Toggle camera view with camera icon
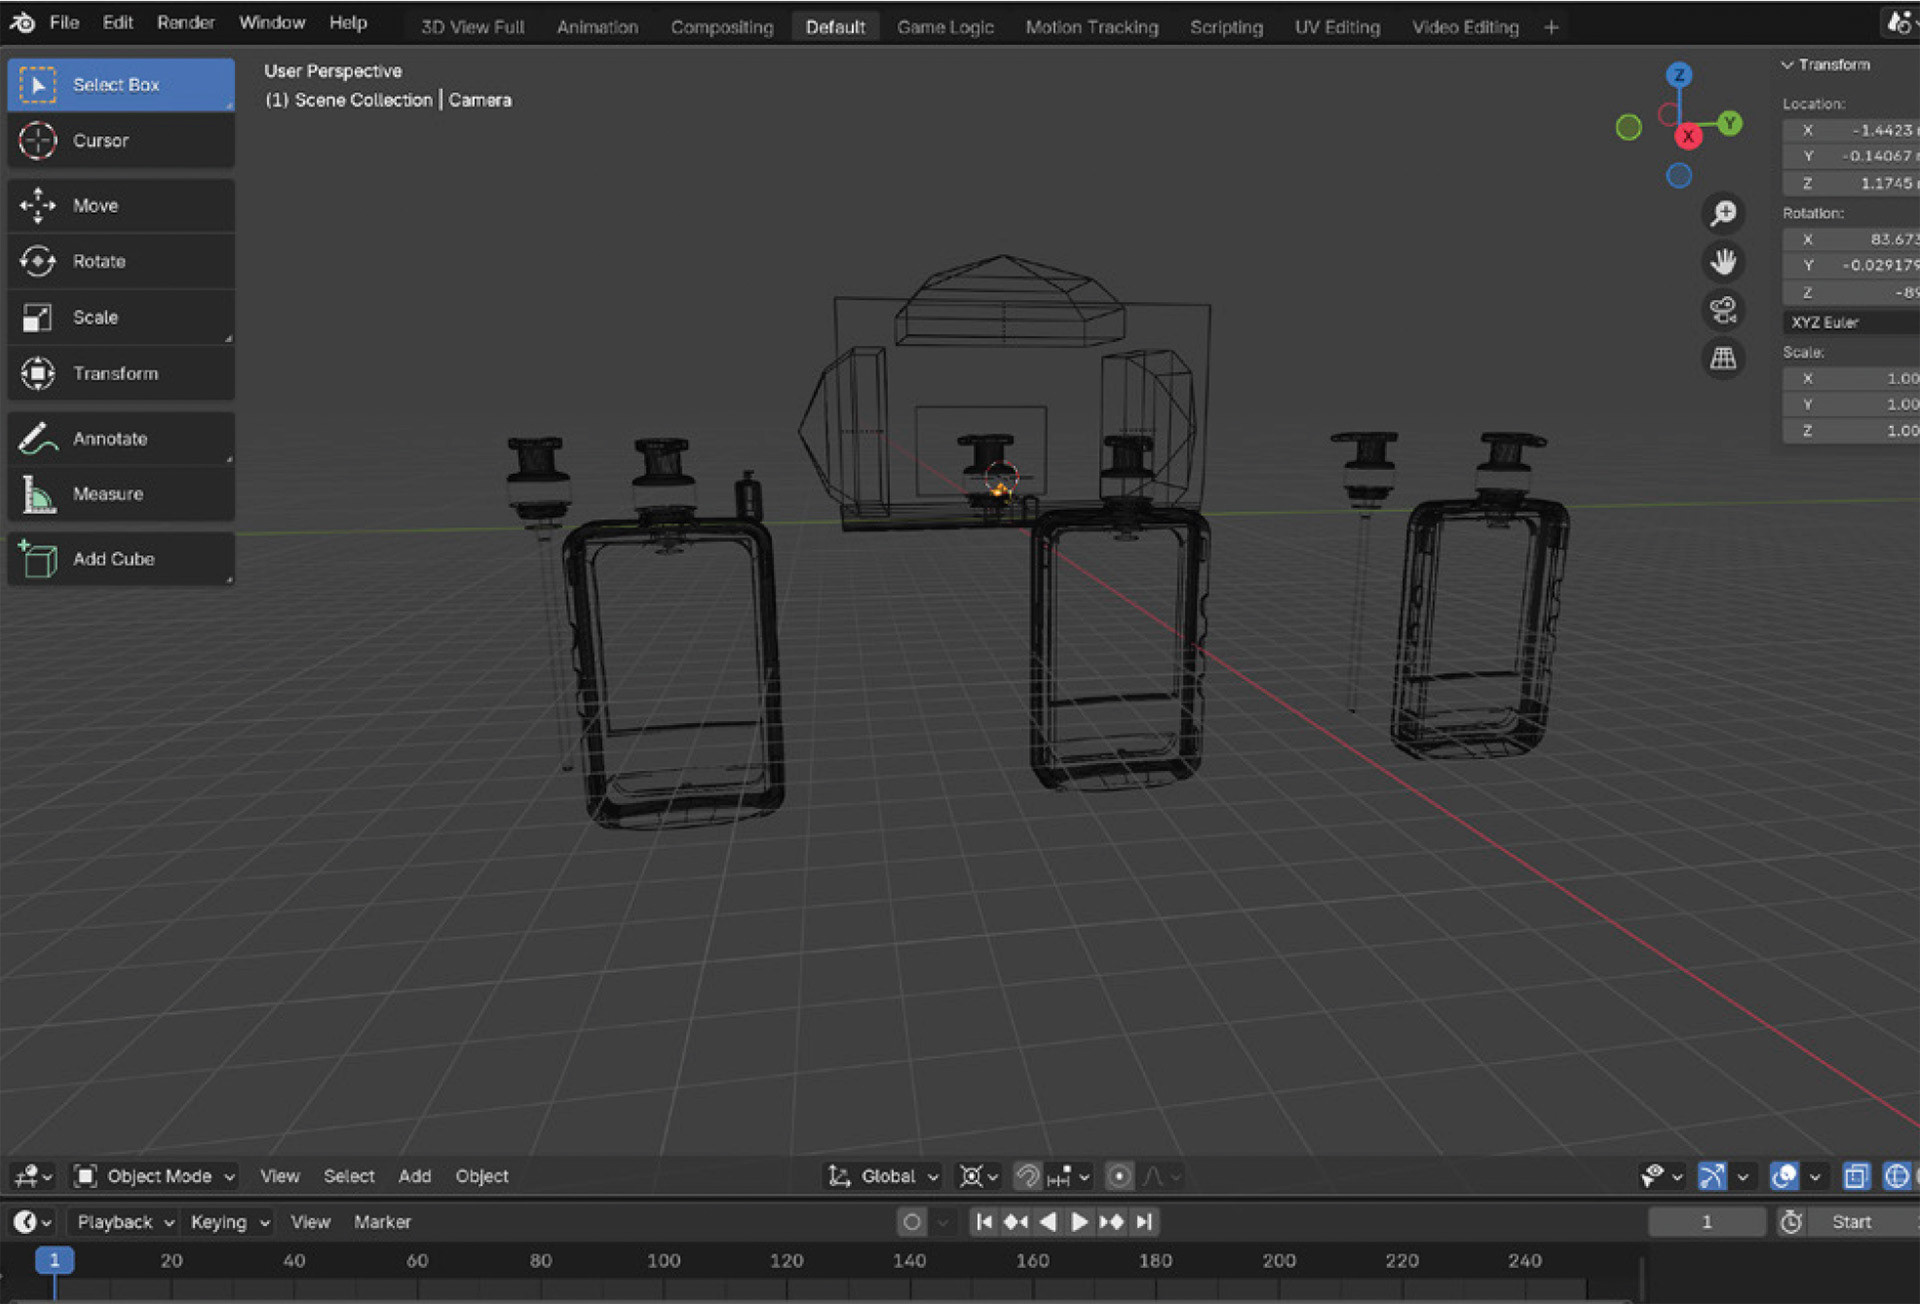Viewport: 1920px width, 1304px height. [x=1723, y=310]
